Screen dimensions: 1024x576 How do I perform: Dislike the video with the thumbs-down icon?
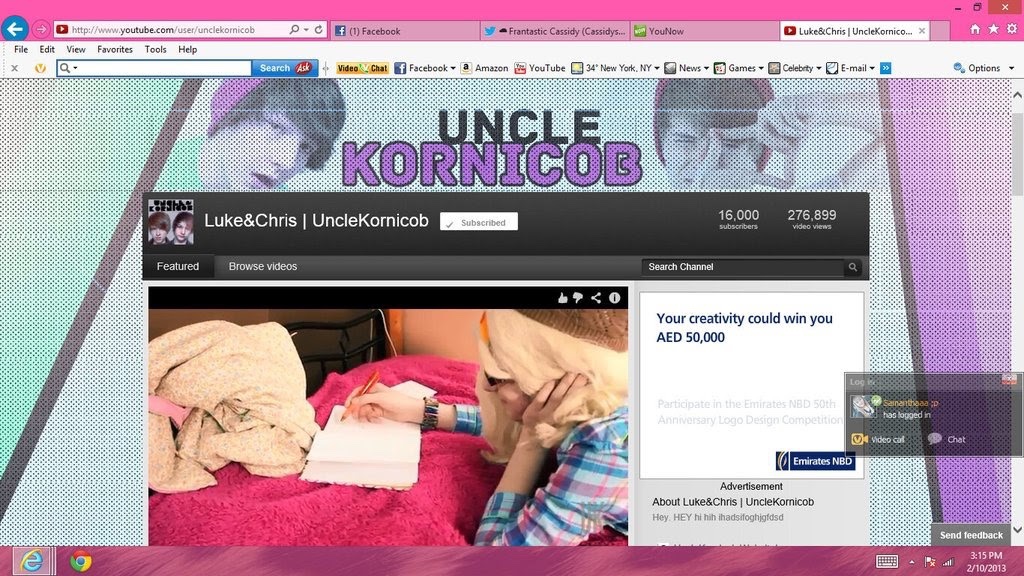coord(578,298)
